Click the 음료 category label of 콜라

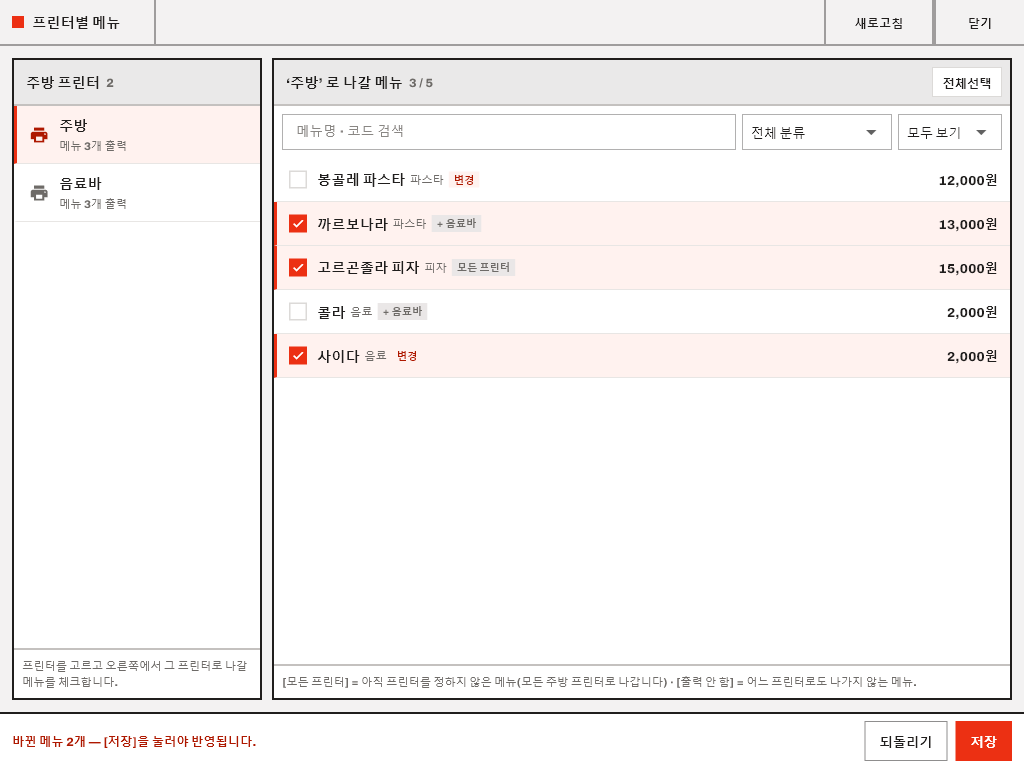tap(361, 312)
